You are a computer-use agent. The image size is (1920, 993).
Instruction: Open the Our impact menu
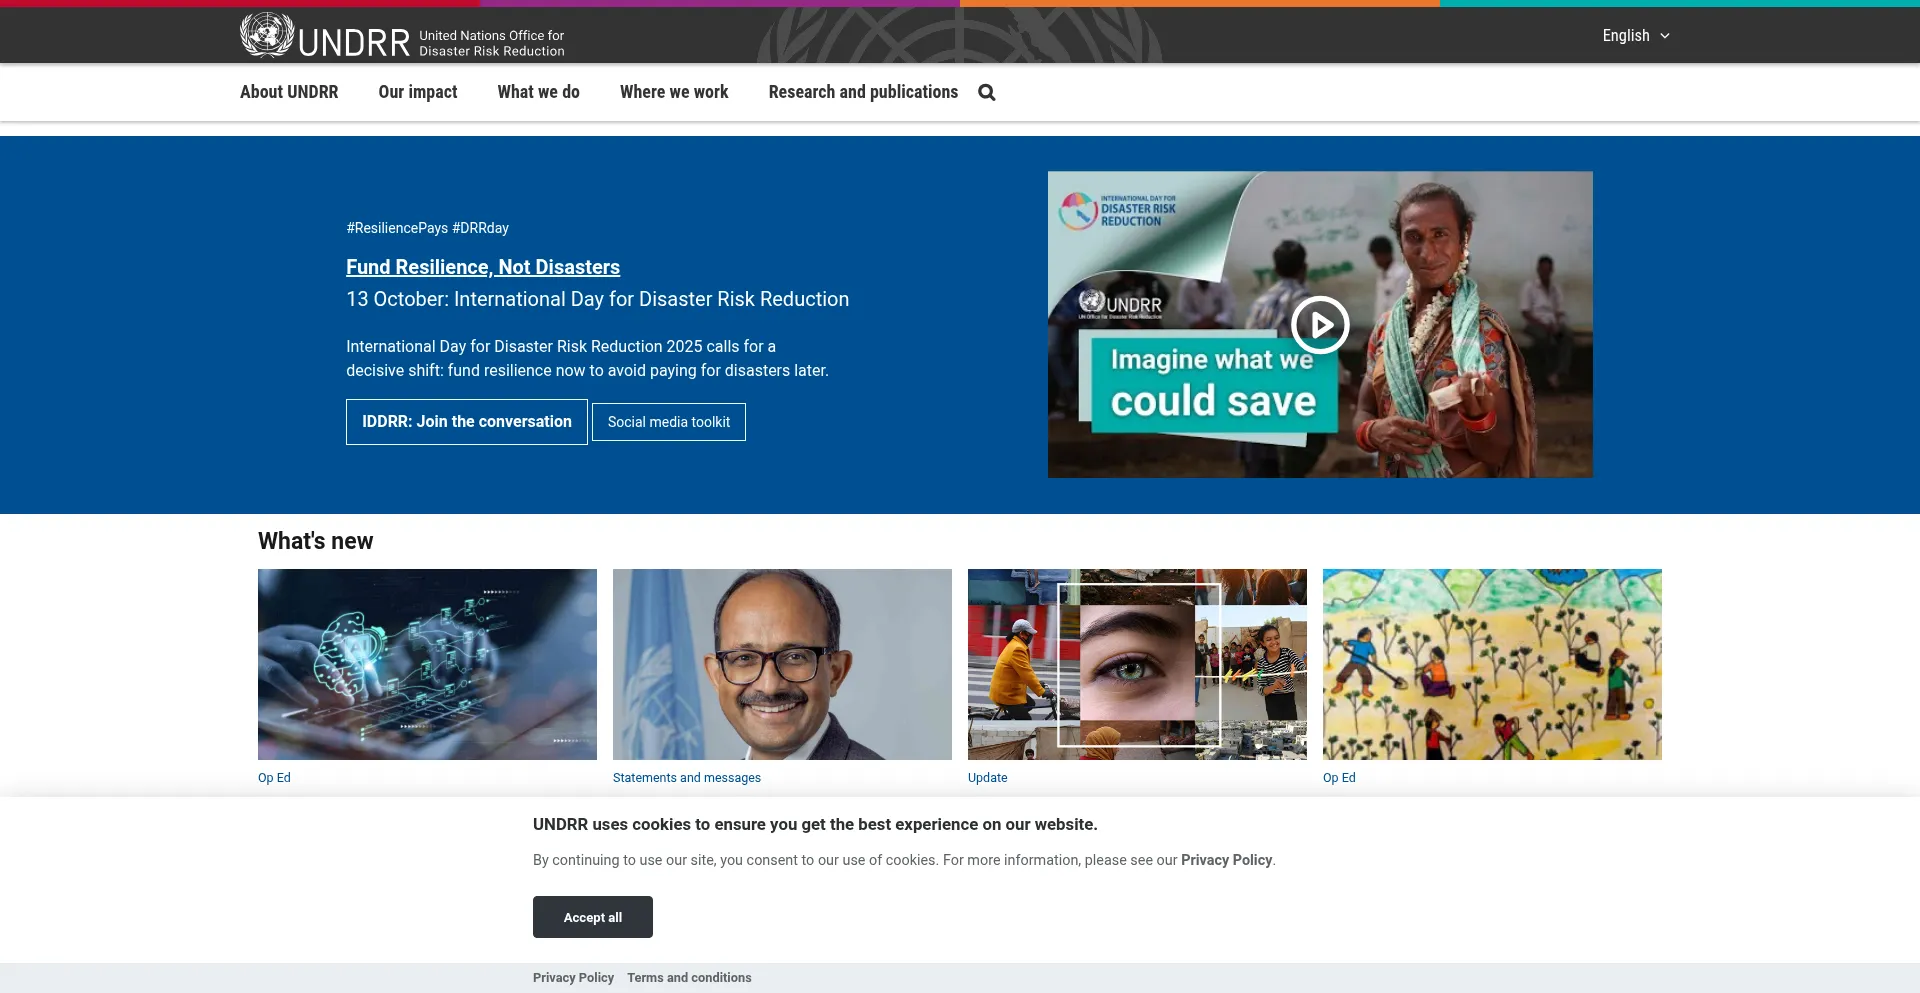tap(417, 92)
